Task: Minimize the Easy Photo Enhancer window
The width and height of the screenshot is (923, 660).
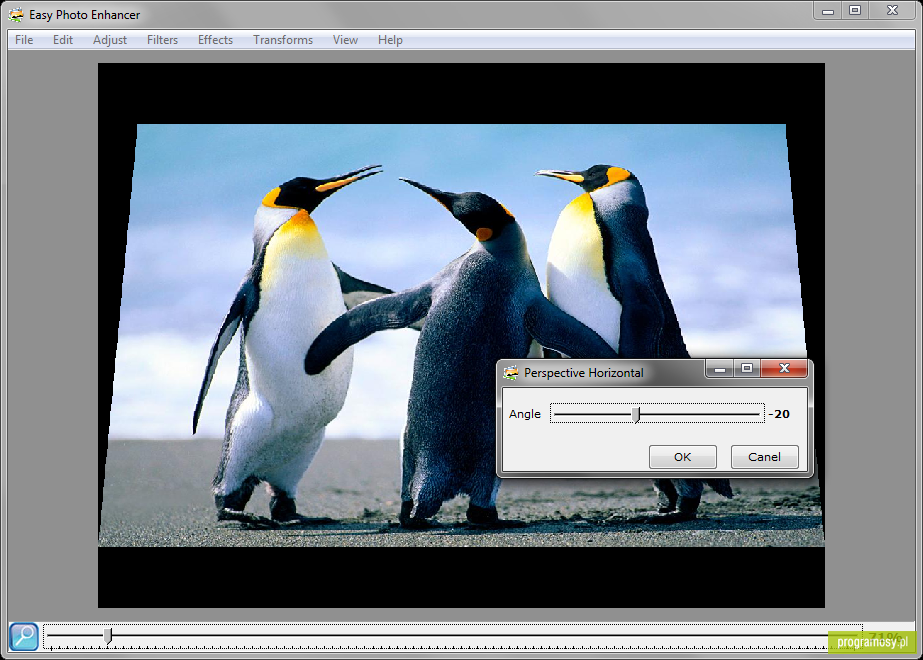Action: [x=828, y=11]
